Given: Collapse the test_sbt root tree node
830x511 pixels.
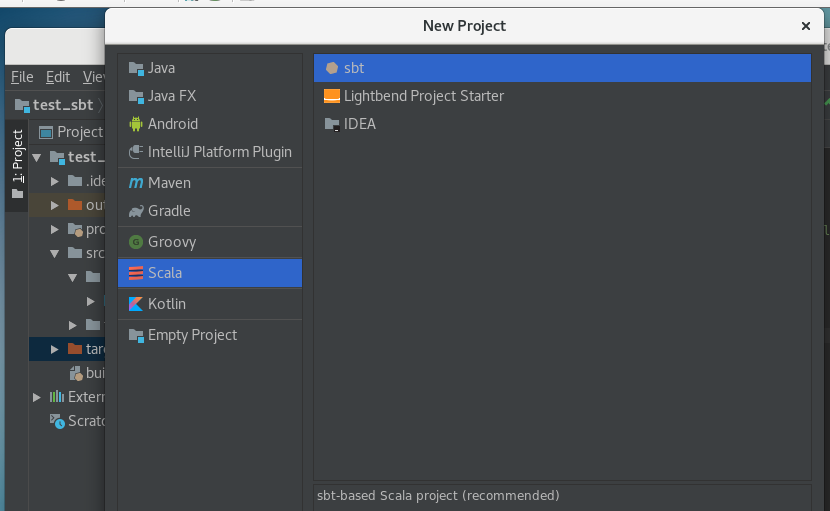Looking at the screenshot, I should click(37, 157).
